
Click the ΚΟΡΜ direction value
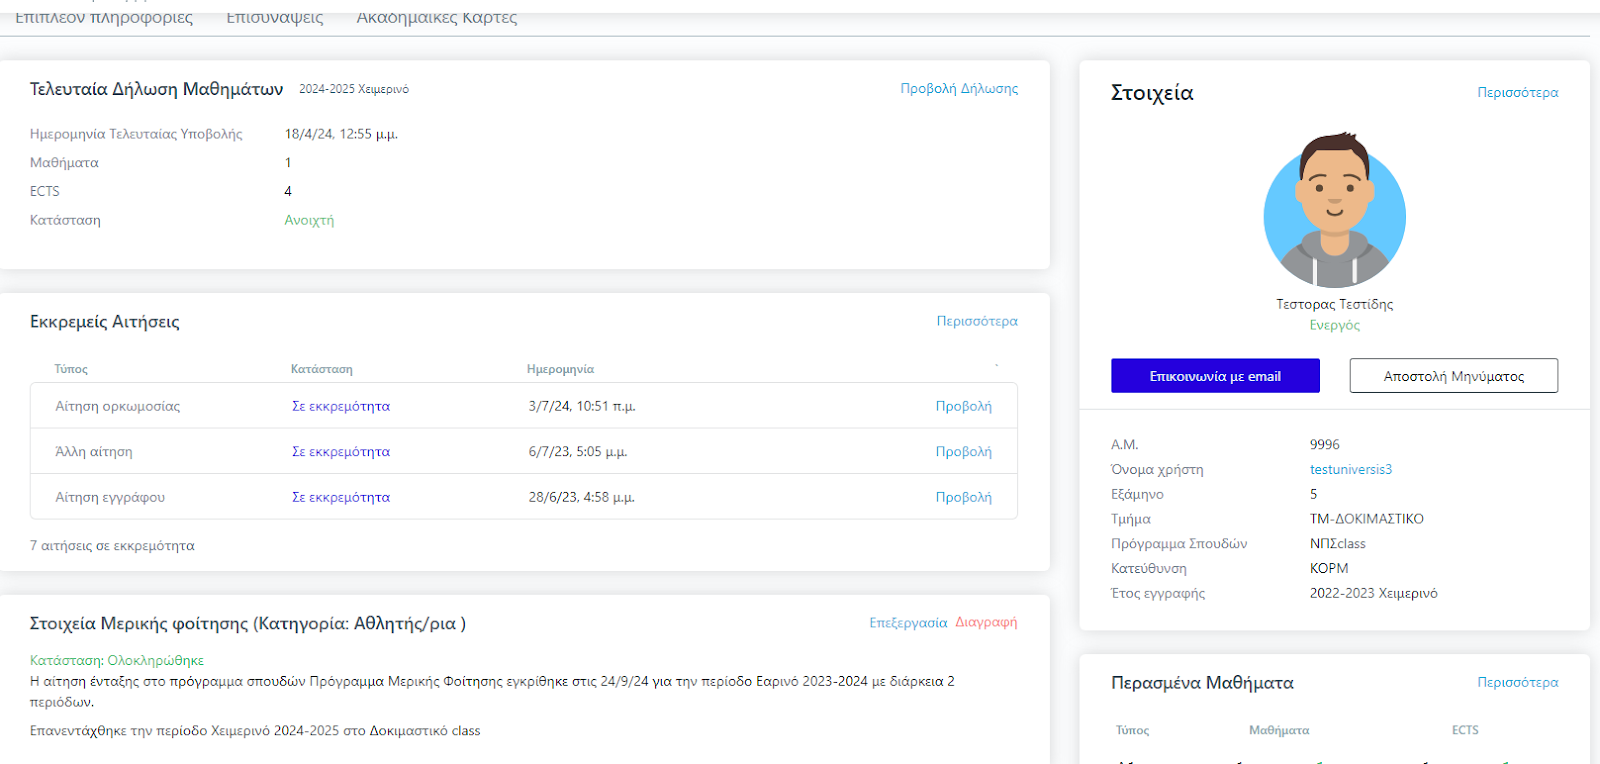1329,568
